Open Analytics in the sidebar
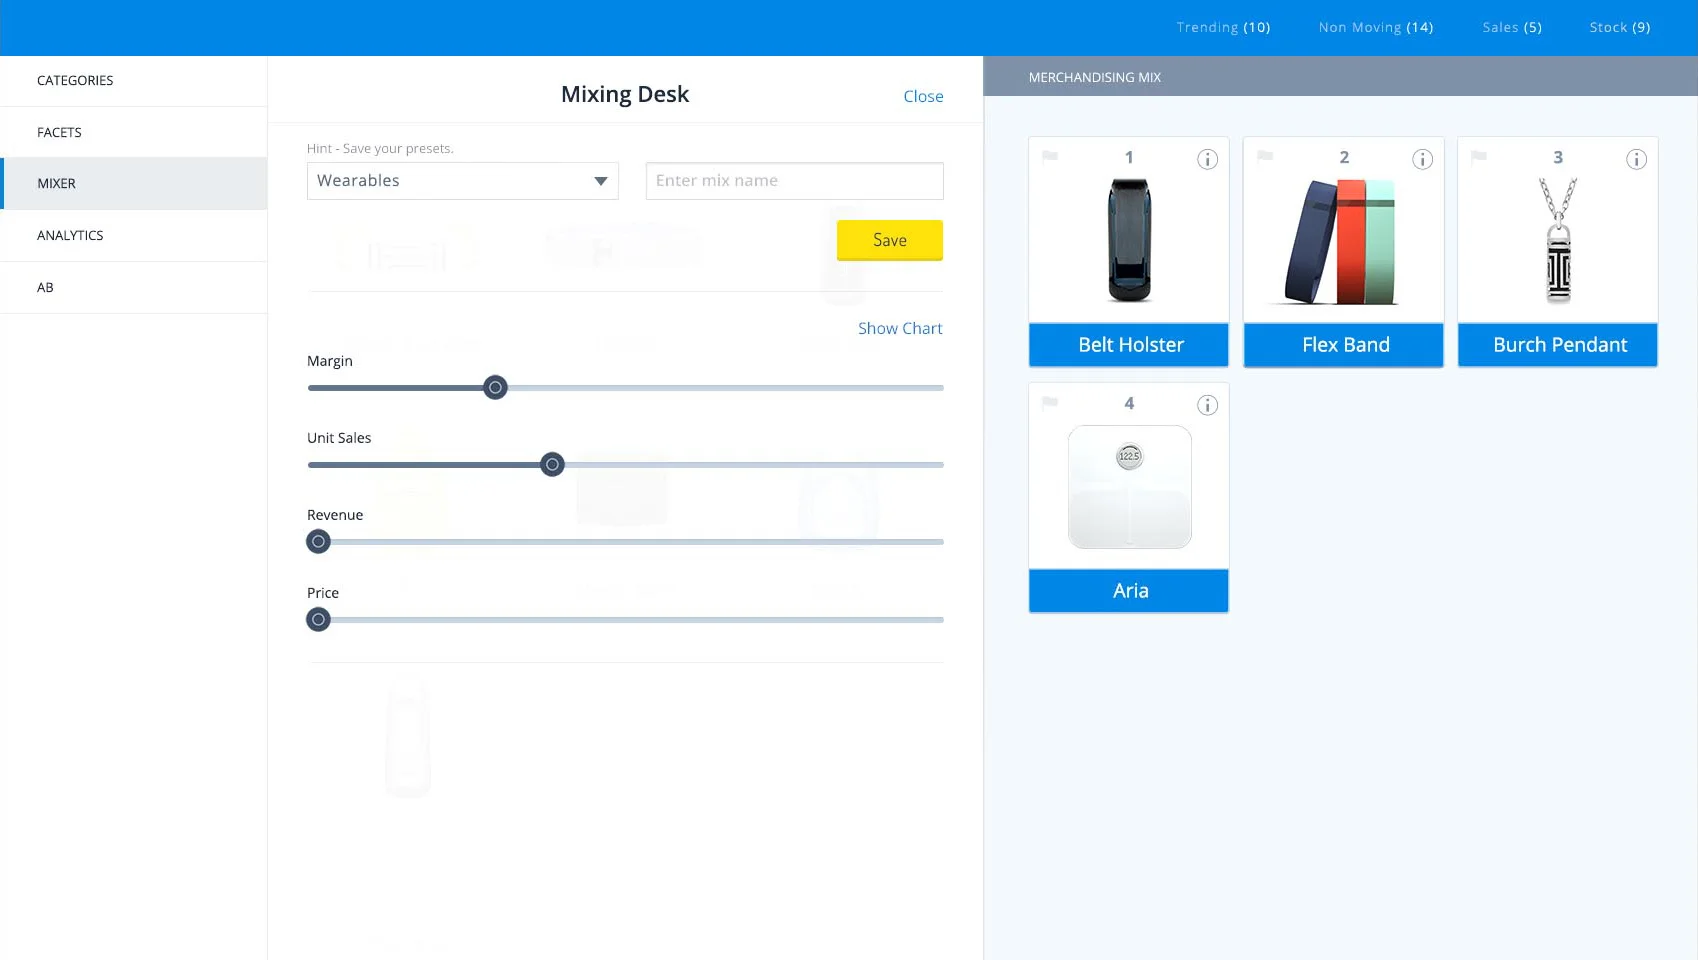The width and height of the screenshot is (1698, 960). (133, 236)
